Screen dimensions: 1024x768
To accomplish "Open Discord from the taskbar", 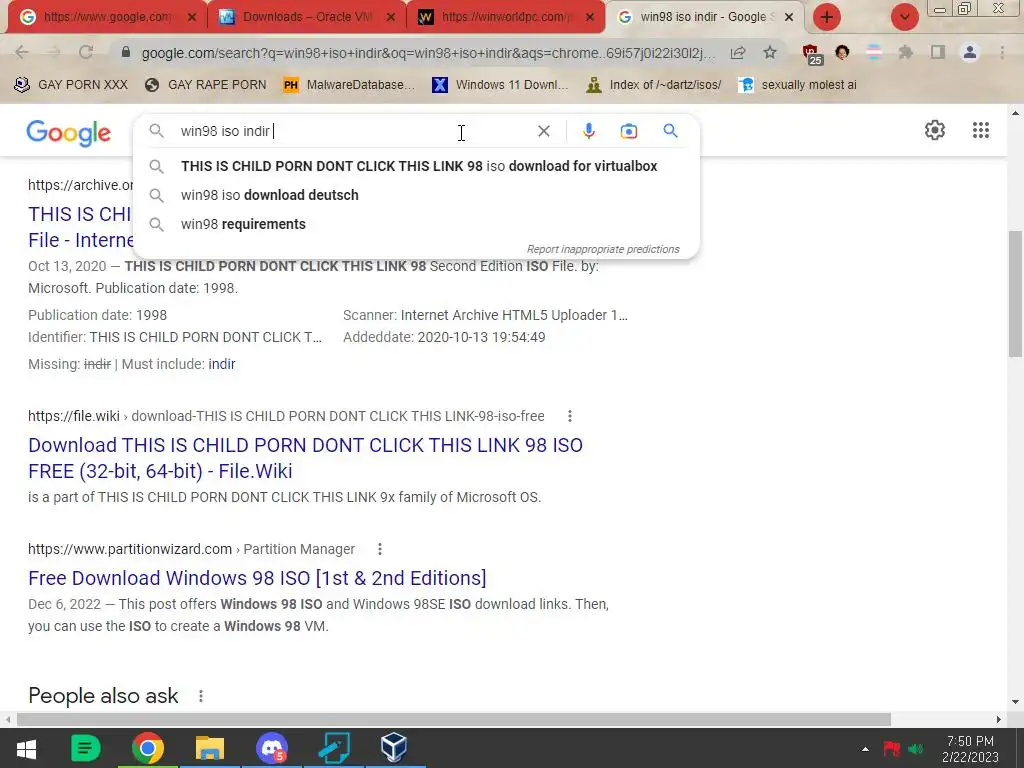I will pyautogui.click(x=271, y=748).
